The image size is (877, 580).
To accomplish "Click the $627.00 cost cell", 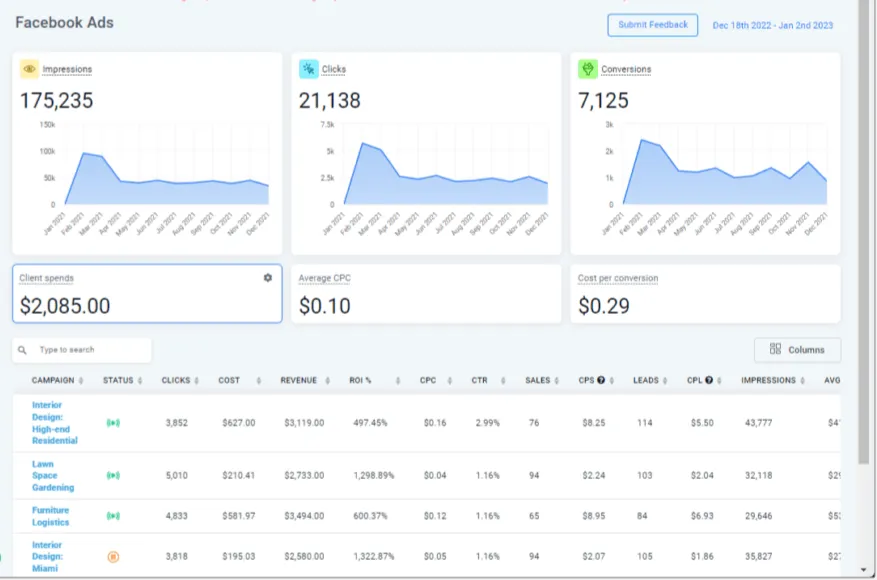I will point(239,423).
